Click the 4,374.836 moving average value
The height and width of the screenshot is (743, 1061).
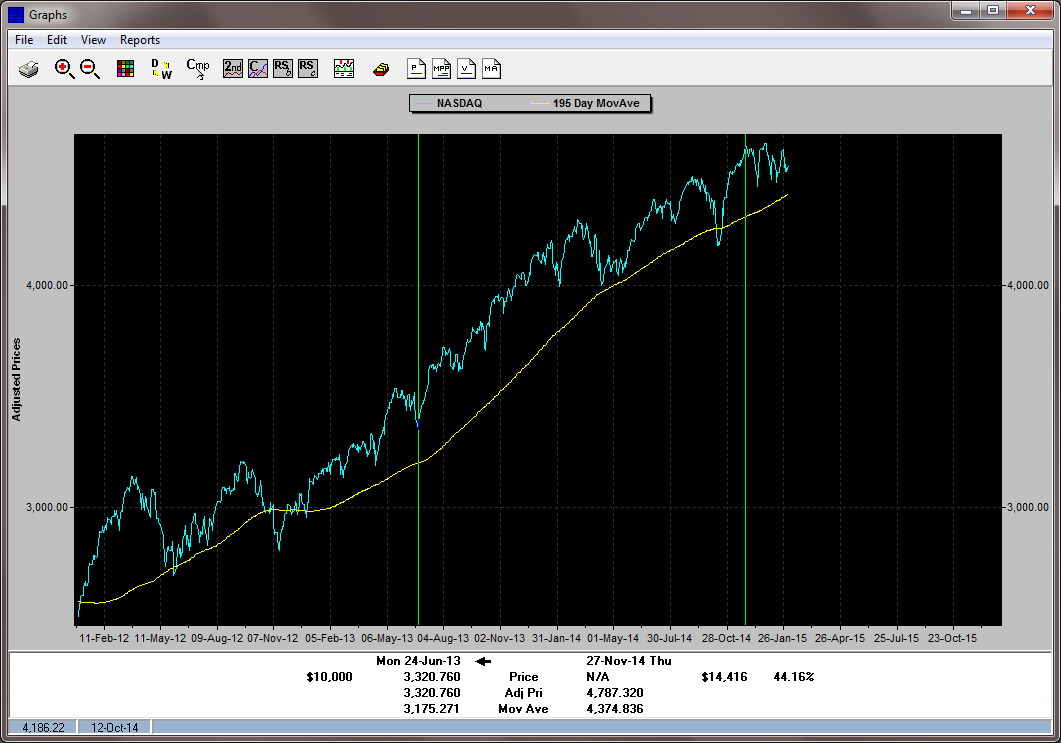coord(615,709)
